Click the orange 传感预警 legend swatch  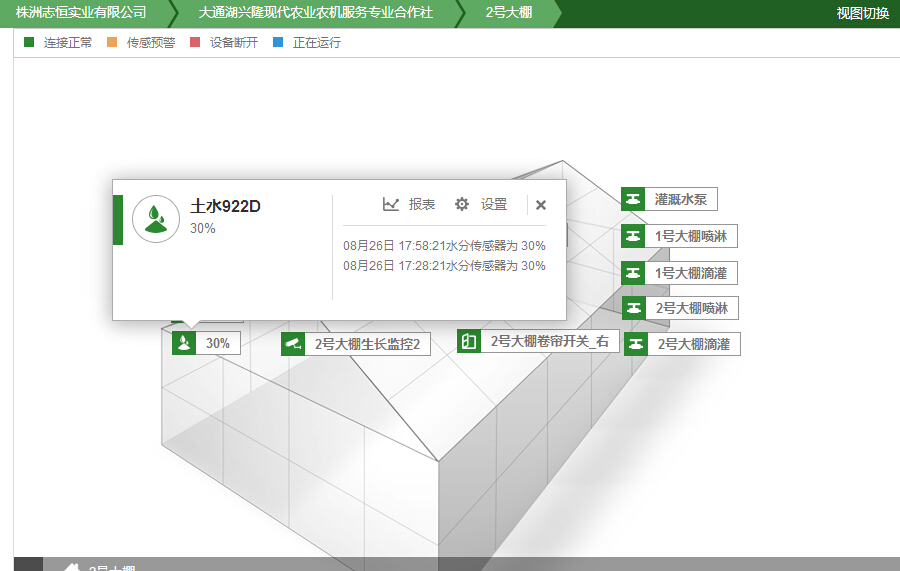click(112, 43)
